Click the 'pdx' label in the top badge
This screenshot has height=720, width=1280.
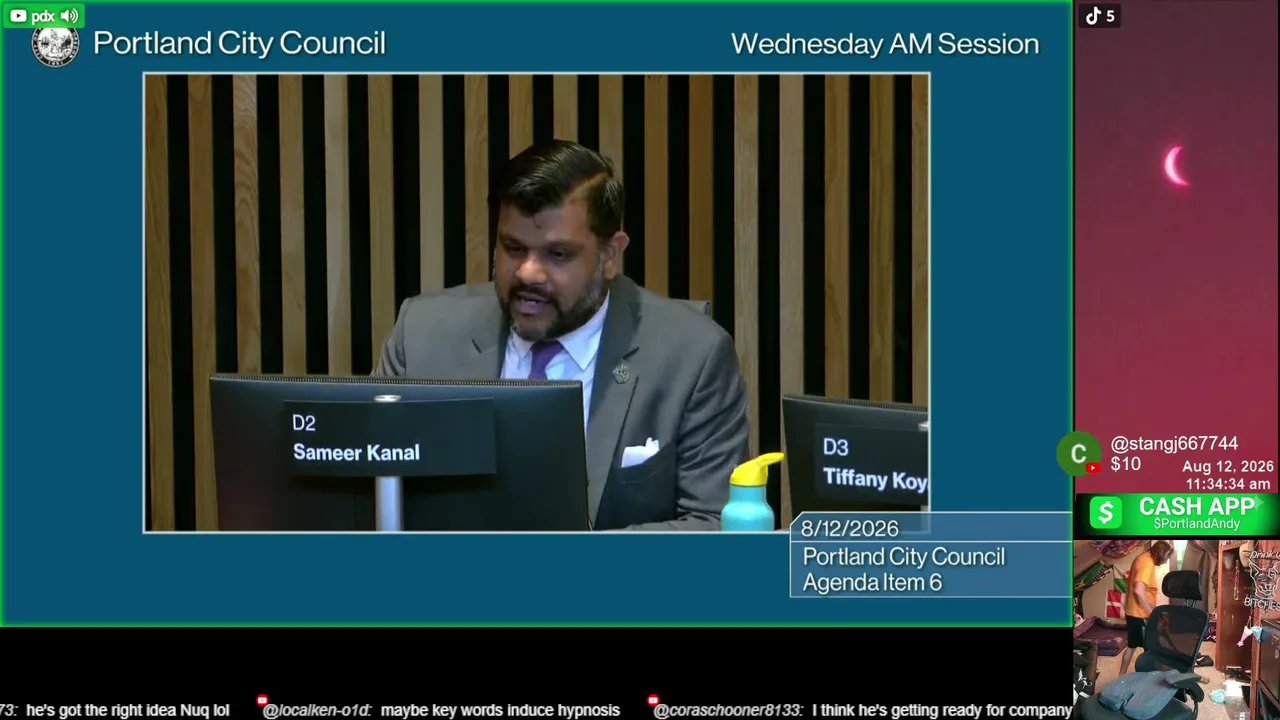pos(43,16)
